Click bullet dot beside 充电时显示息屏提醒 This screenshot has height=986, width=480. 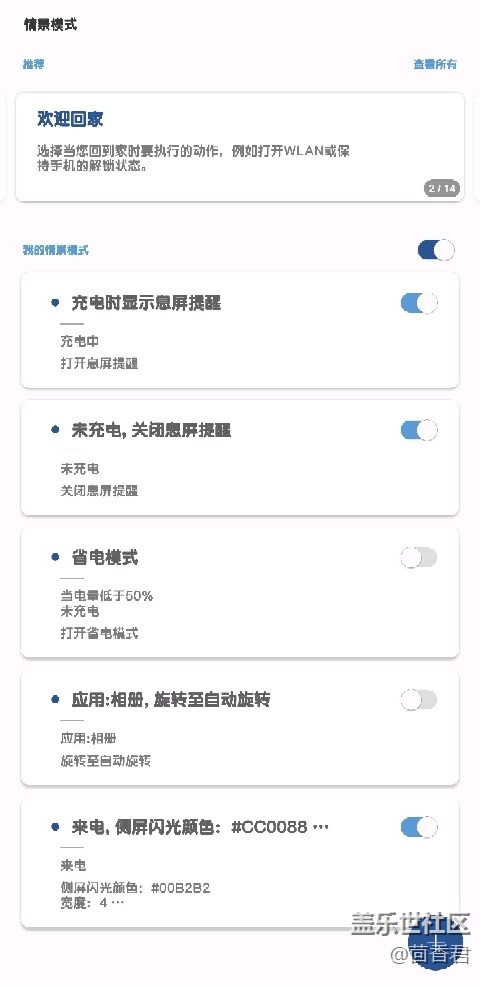pos(55,303)
